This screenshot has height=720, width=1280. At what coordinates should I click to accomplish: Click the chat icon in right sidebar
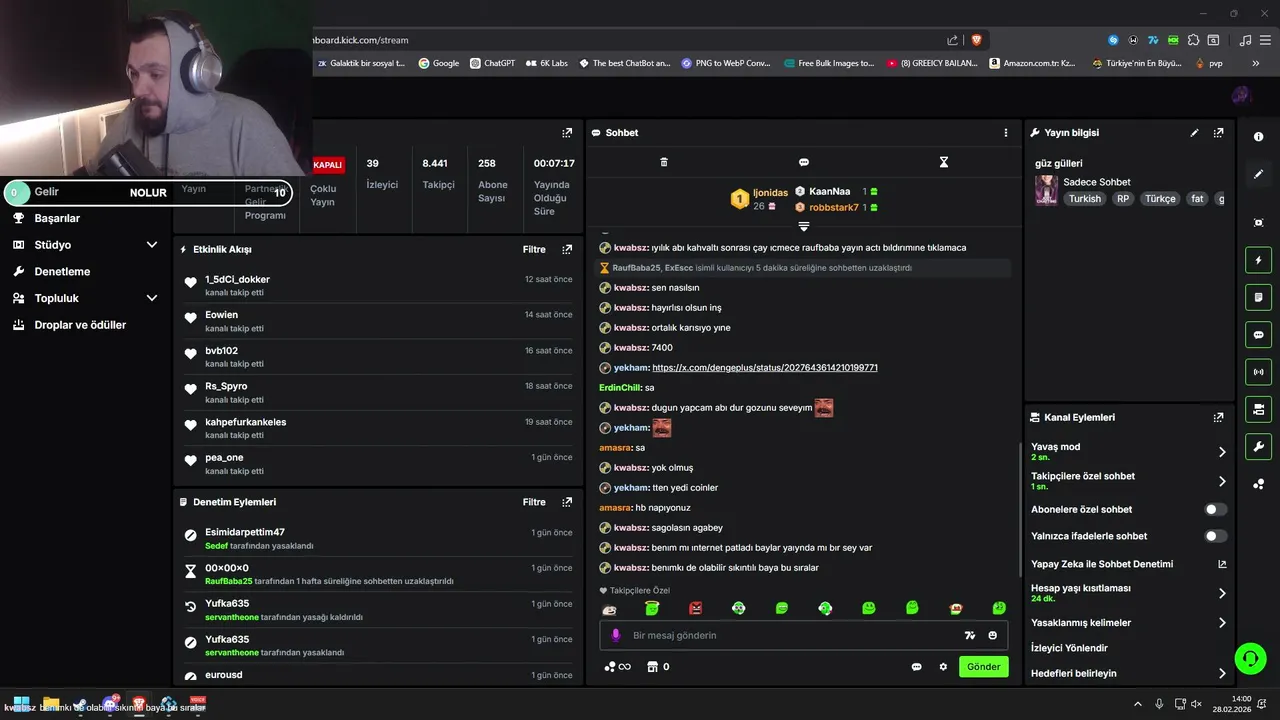tap(1258, 335)
